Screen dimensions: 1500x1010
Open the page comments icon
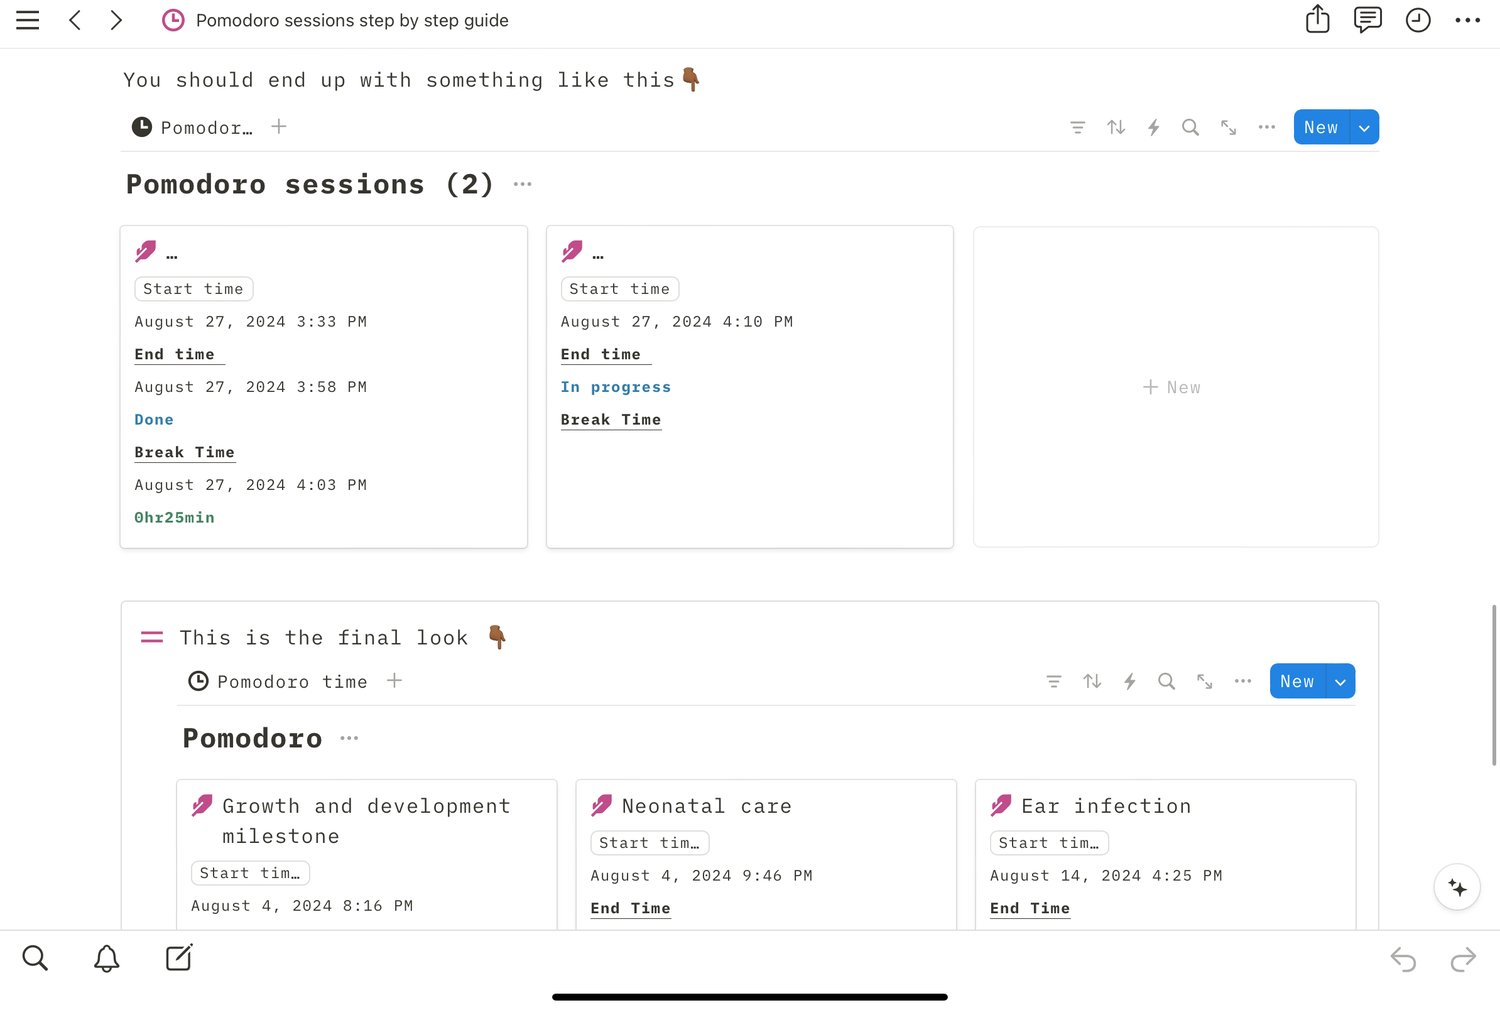point(1367,20)
